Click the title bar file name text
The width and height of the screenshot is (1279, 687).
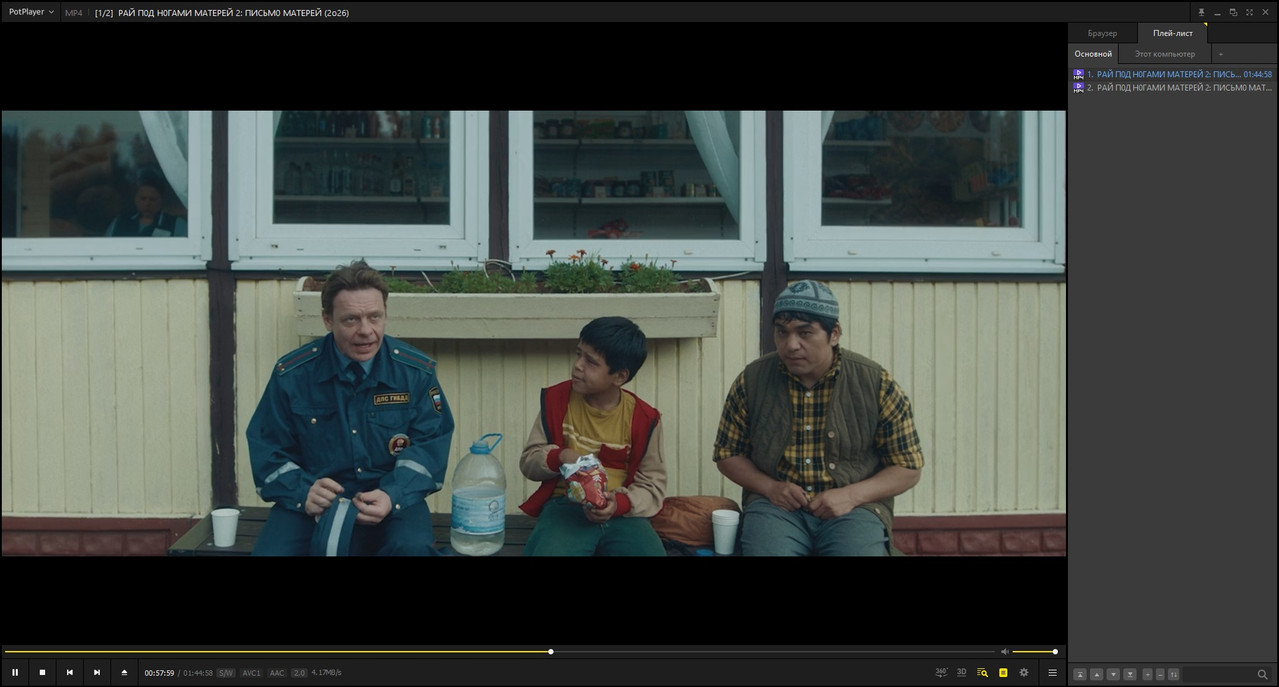coord(234,13)
